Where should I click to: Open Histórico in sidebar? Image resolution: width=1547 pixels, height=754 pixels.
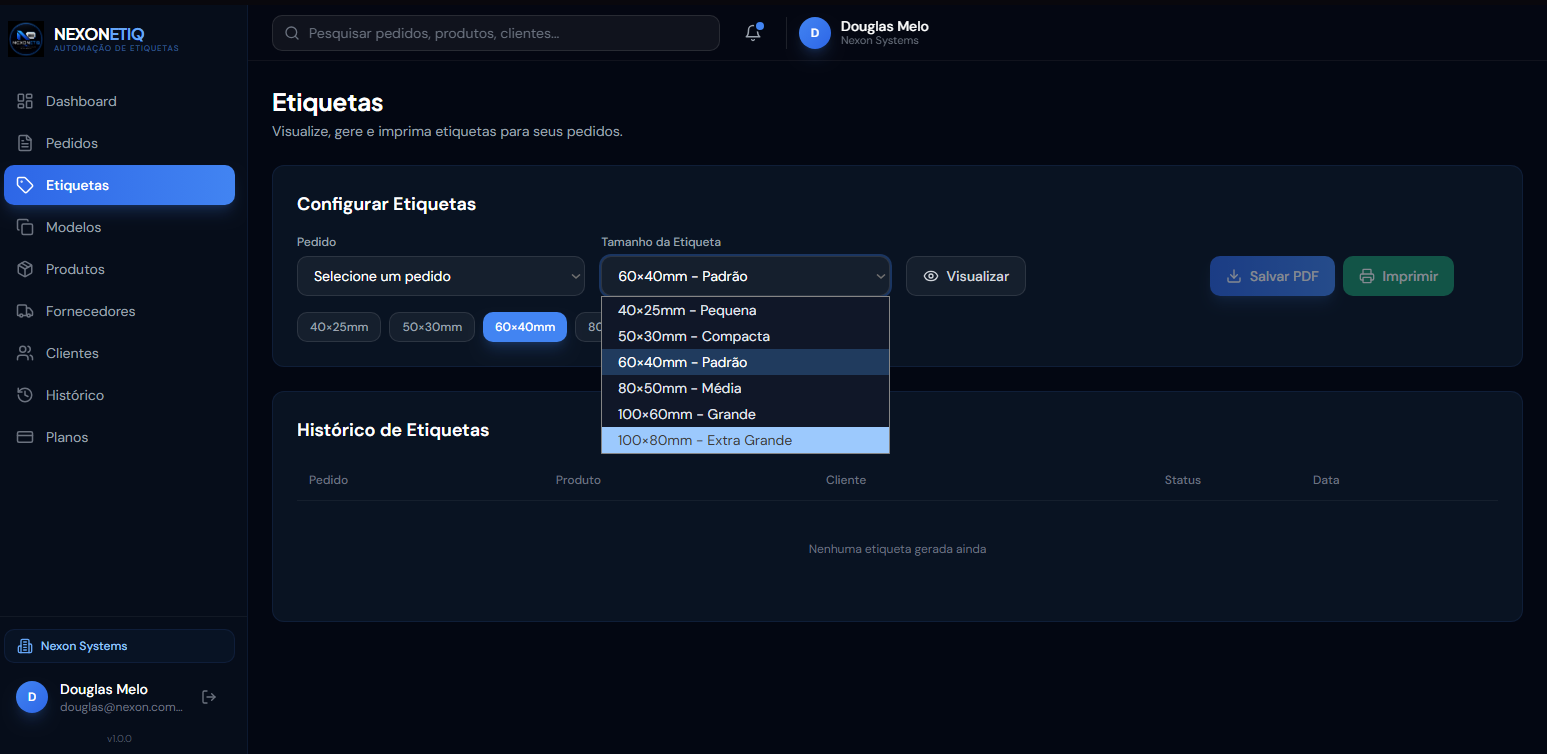[x=119, y=395]
